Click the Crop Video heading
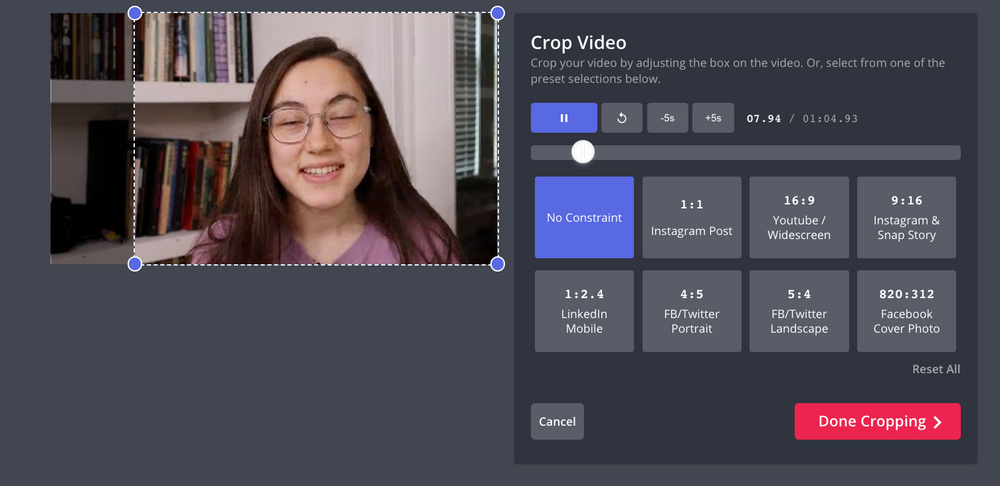Screen dimensions: 1000x486 578,43
